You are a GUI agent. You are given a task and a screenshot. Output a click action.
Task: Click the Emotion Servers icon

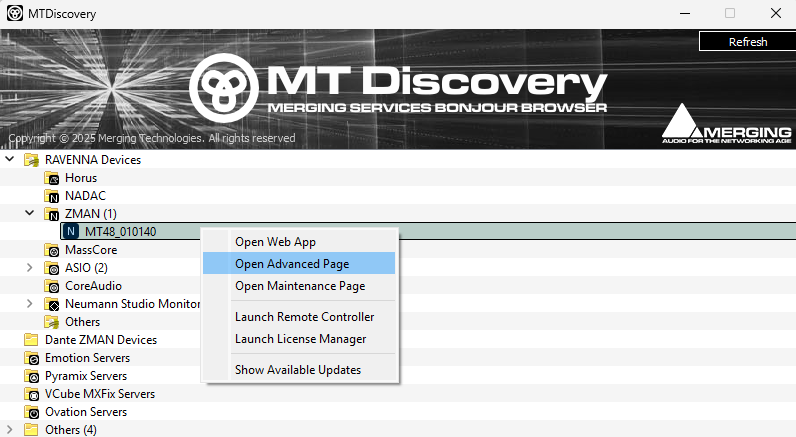click(x=31, y=358)
